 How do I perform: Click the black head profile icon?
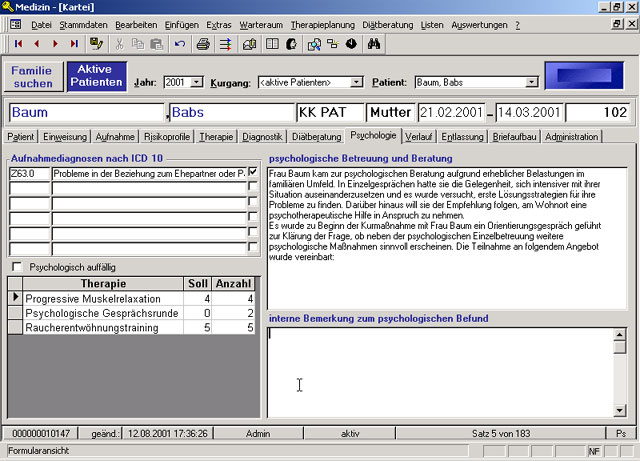291,44
